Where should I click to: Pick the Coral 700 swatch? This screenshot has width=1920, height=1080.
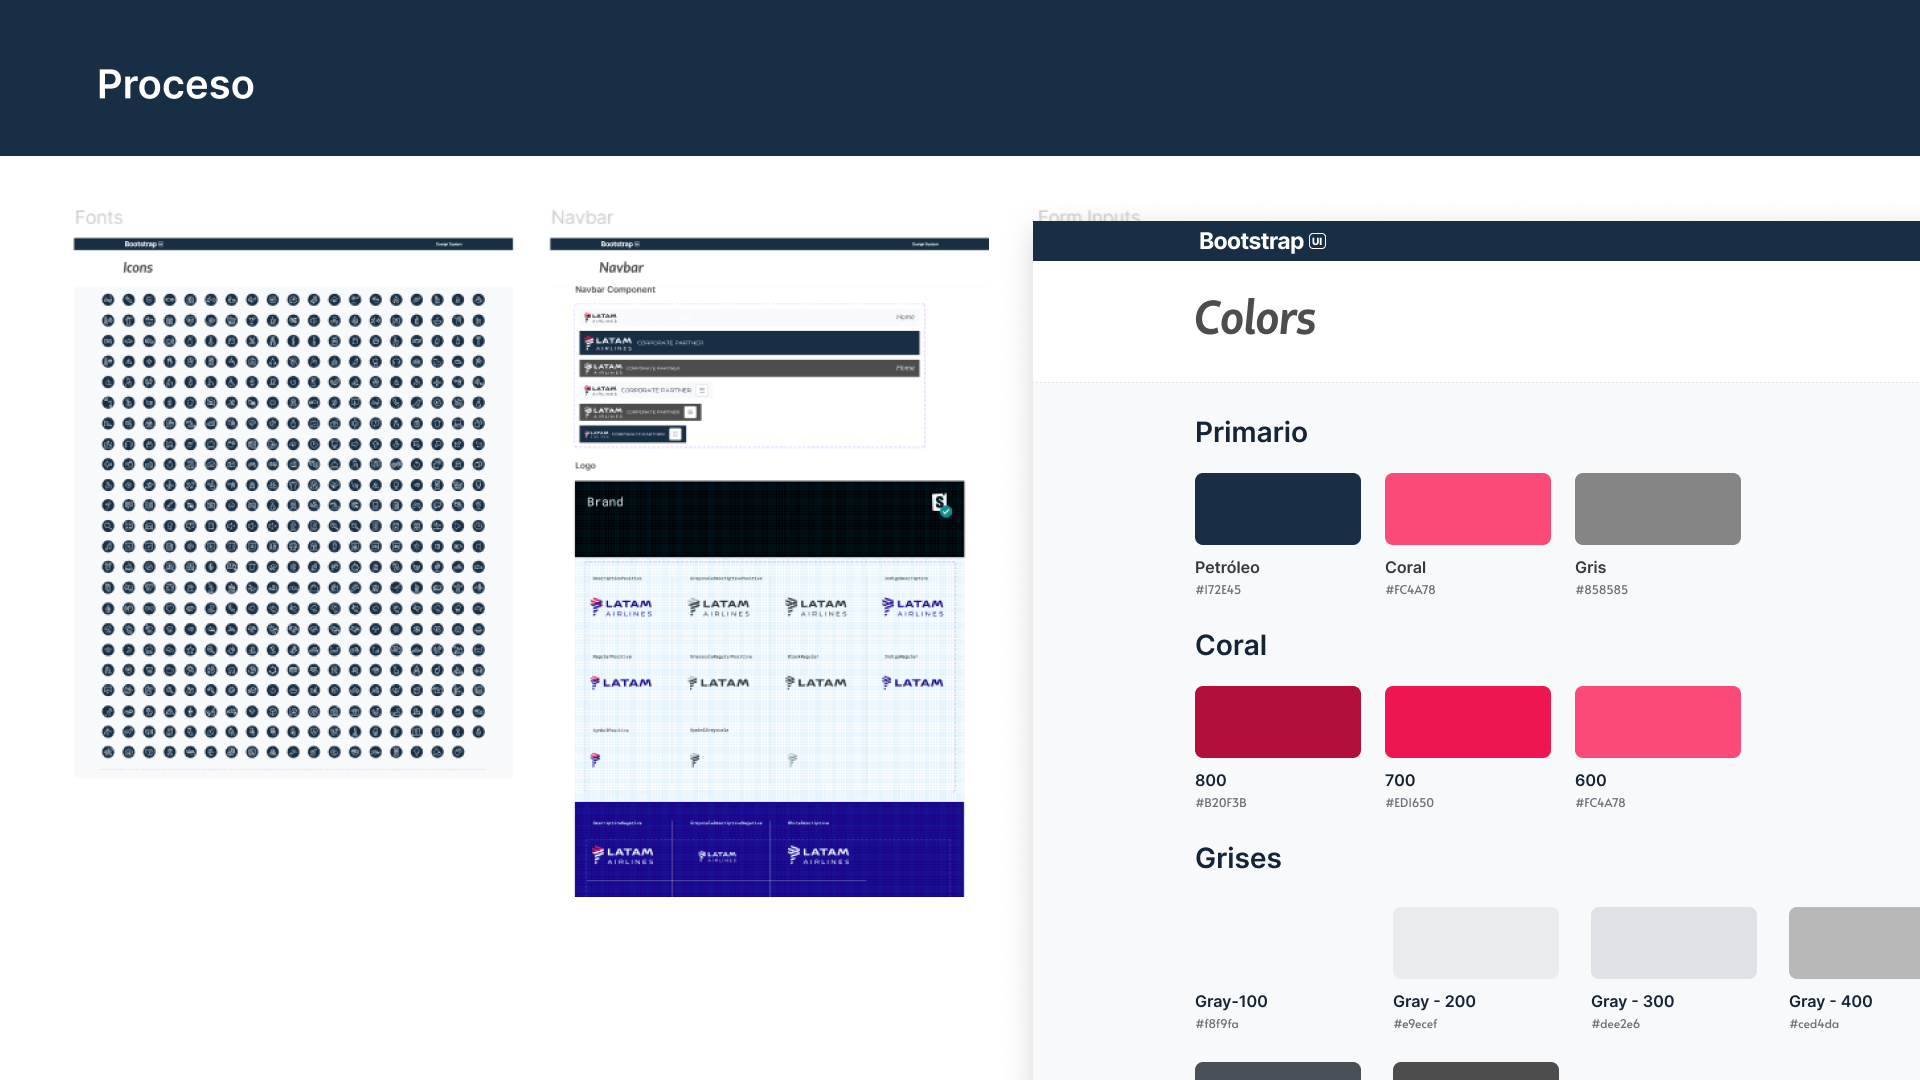coord(1467,722)
